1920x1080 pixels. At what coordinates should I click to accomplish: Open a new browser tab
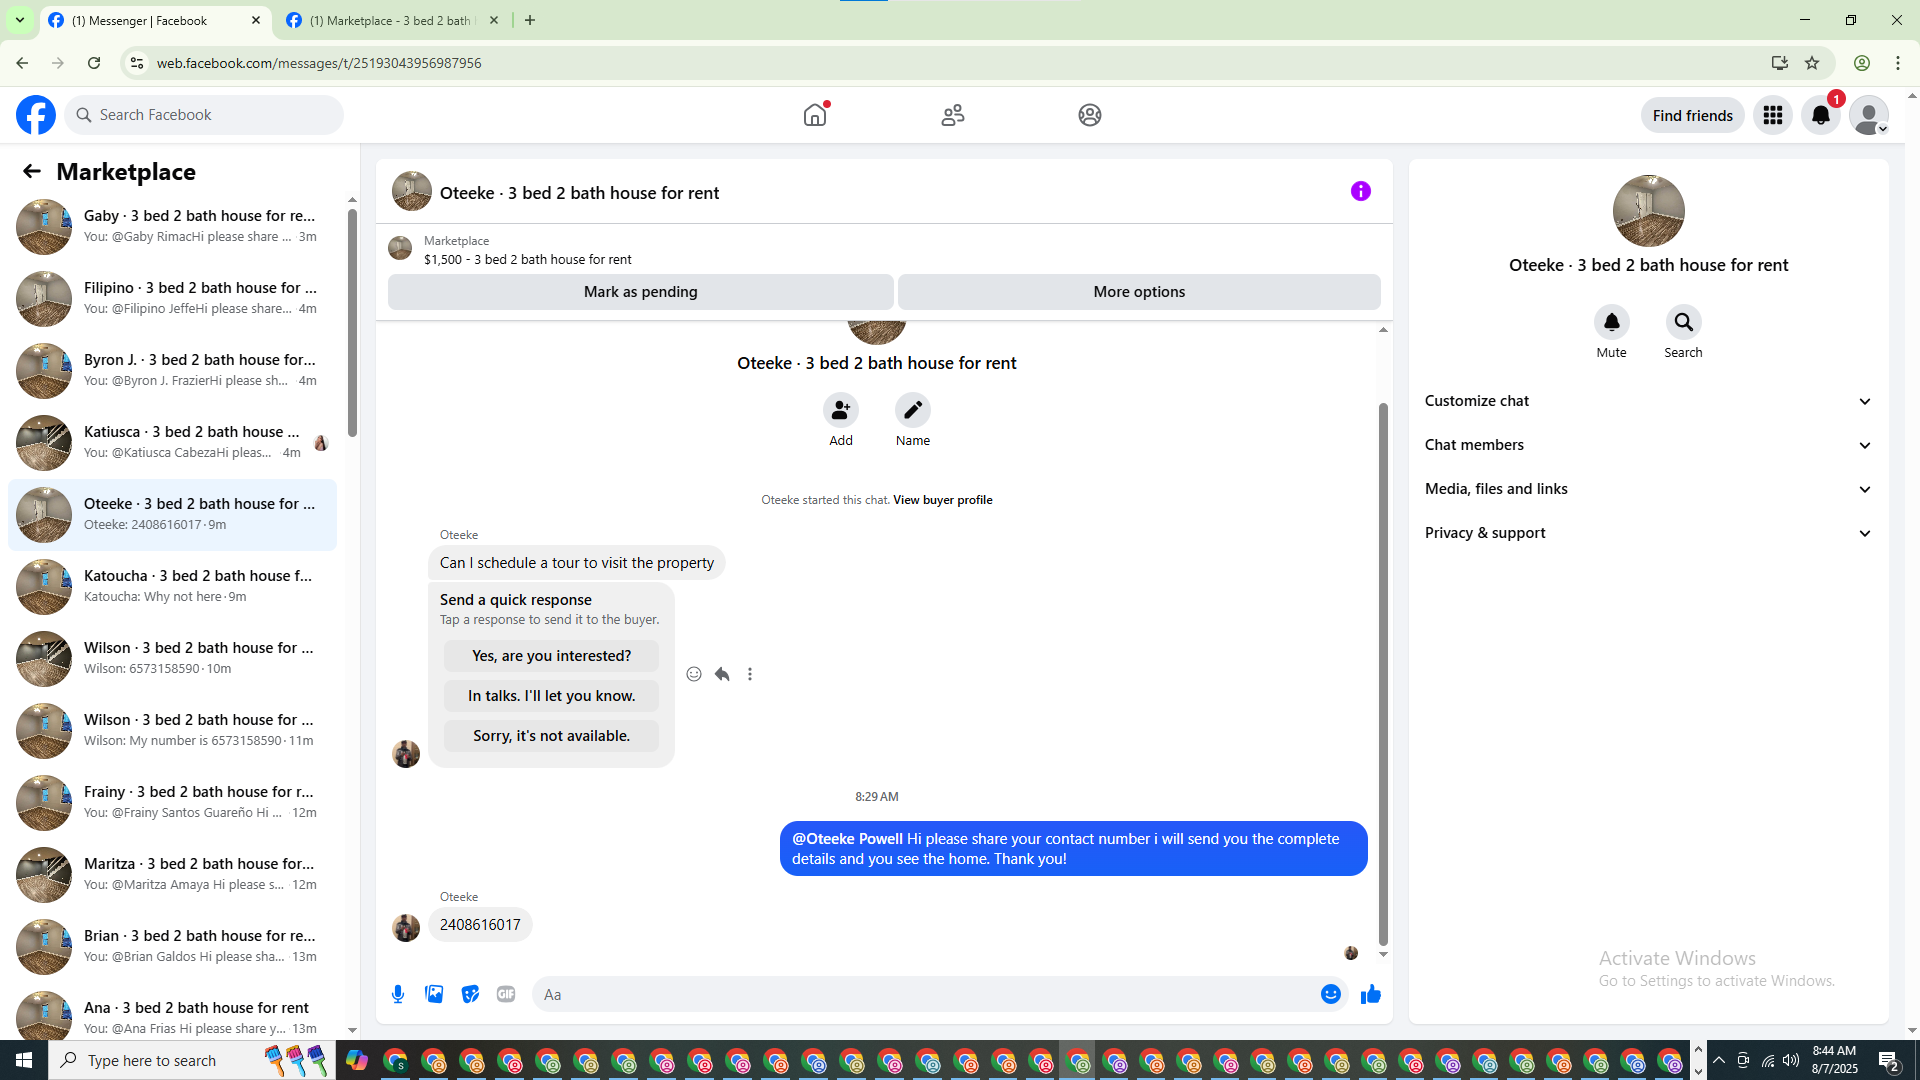530,20
